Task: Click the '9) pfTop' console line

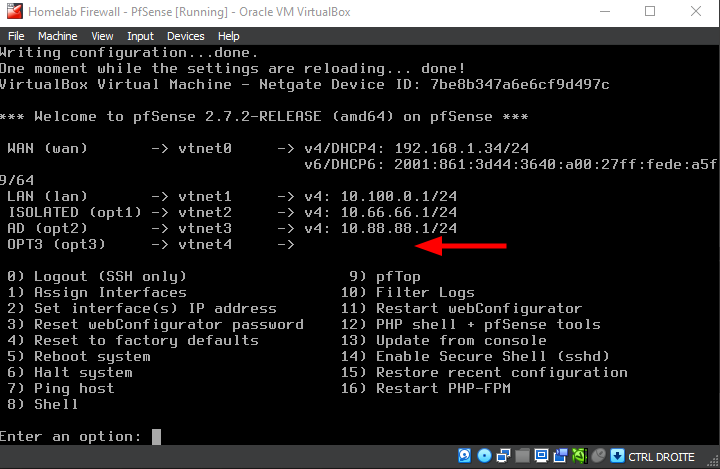Action: click(x=385, y=277)
